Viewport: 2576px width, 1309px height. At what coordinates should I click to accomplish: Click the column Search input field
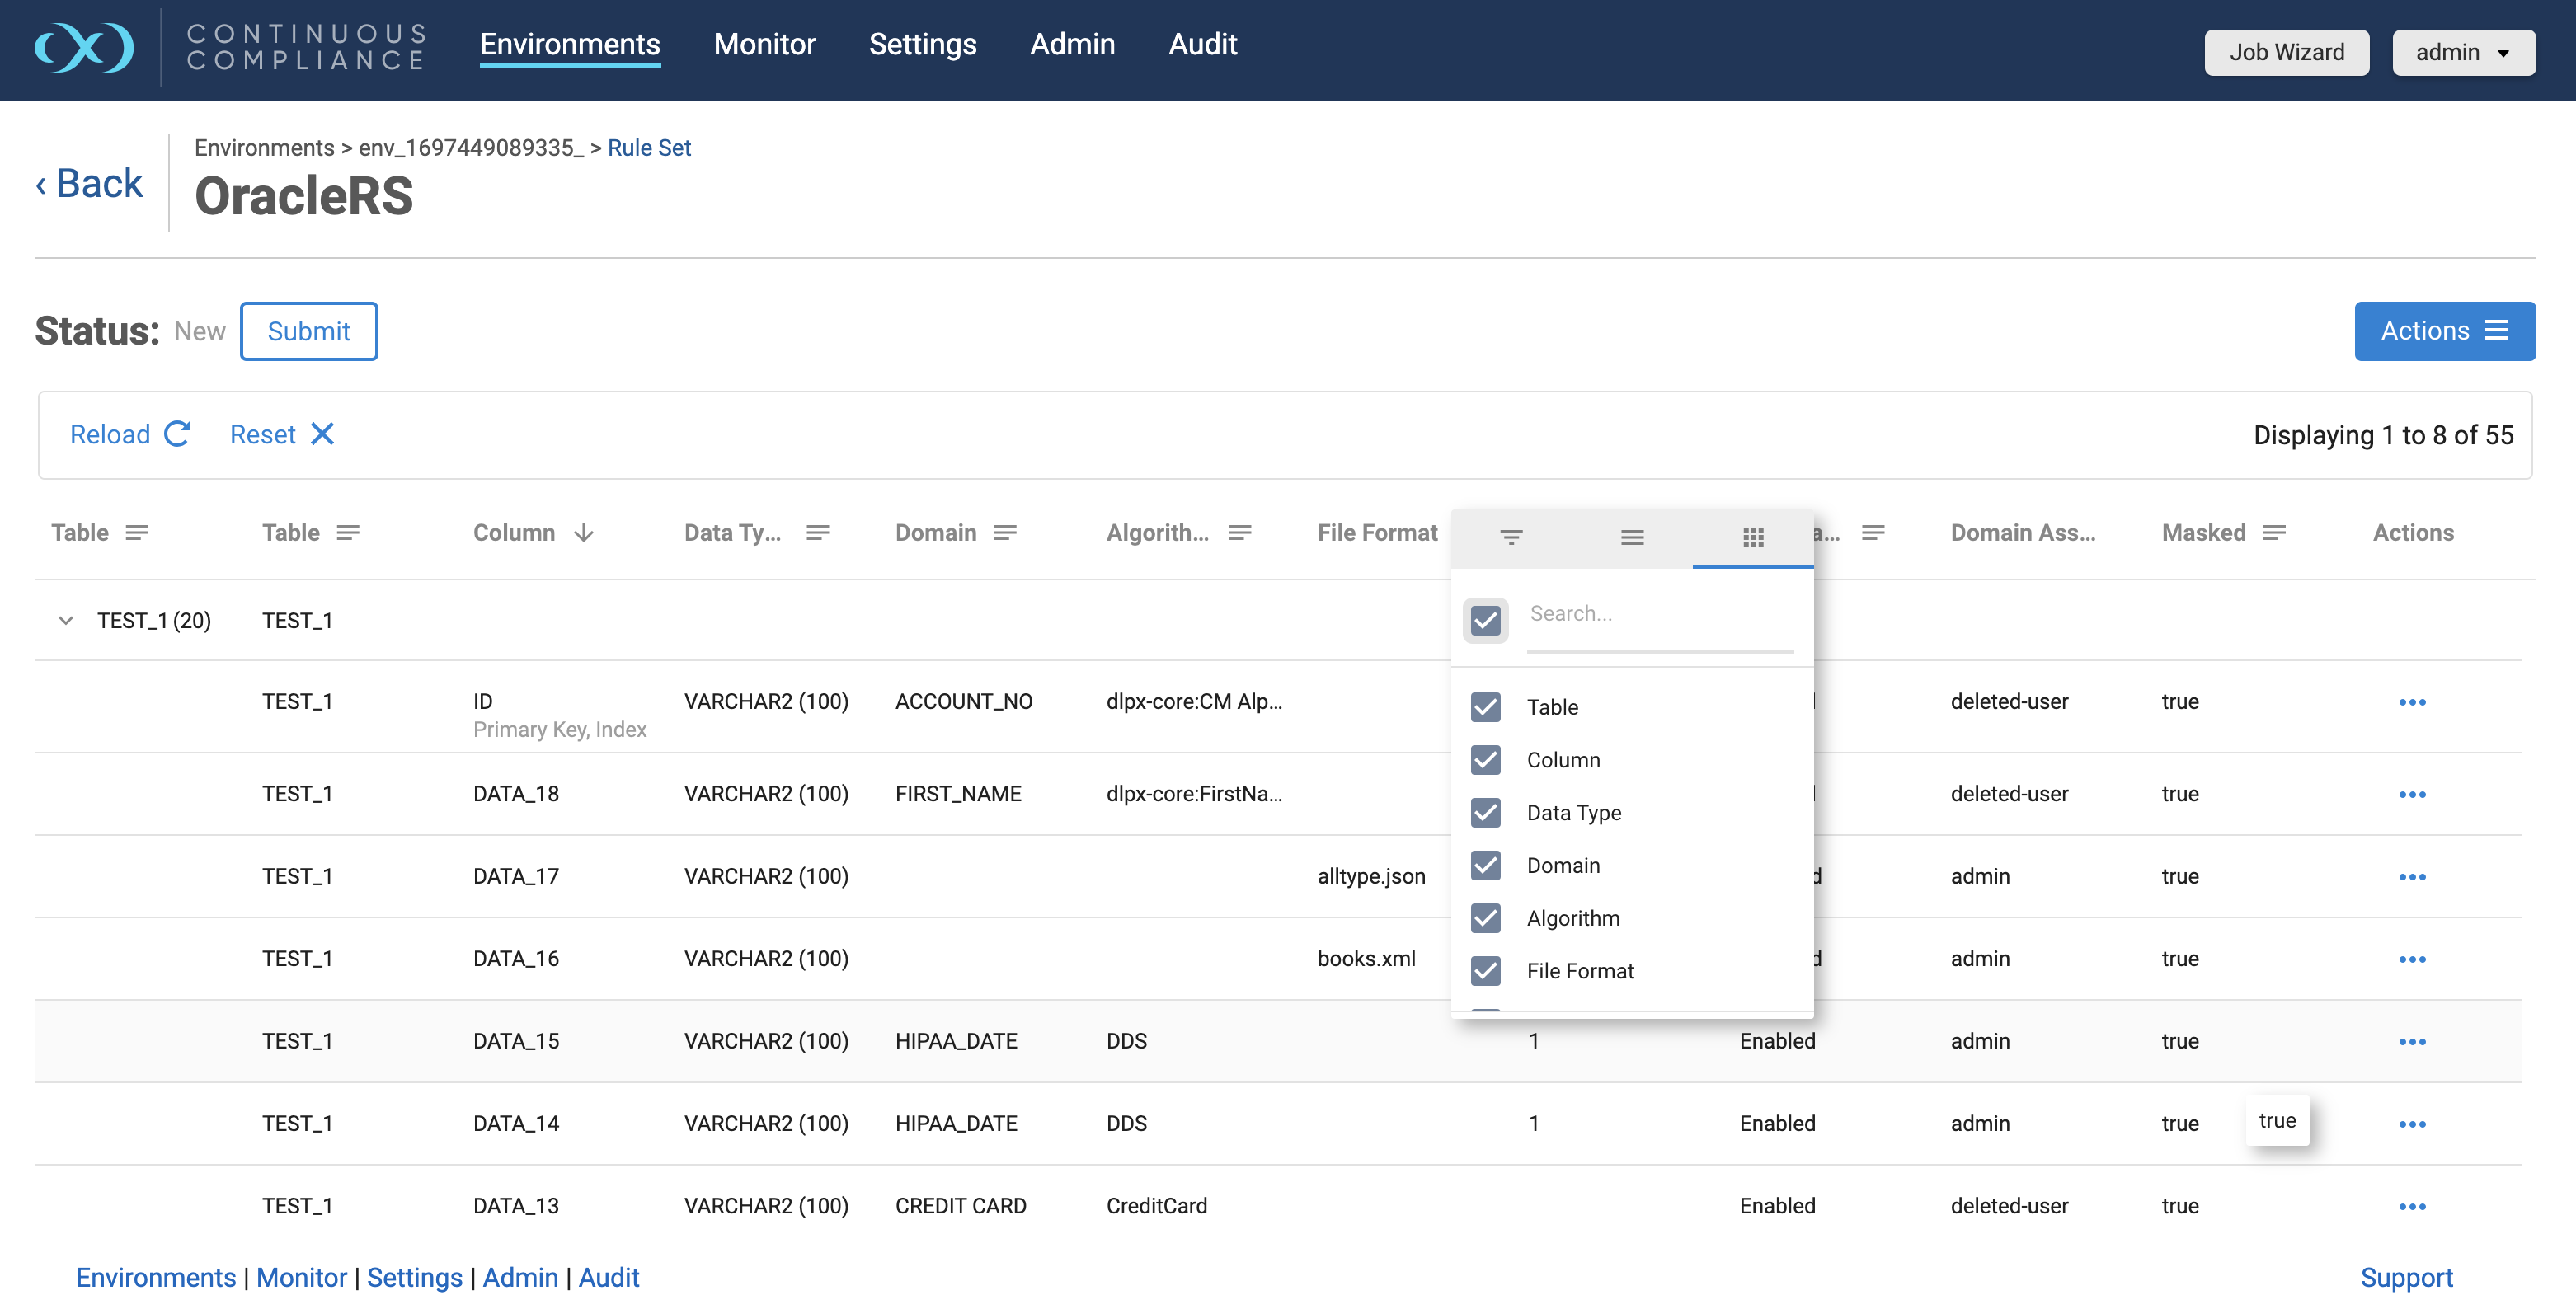click(1659, 614)
